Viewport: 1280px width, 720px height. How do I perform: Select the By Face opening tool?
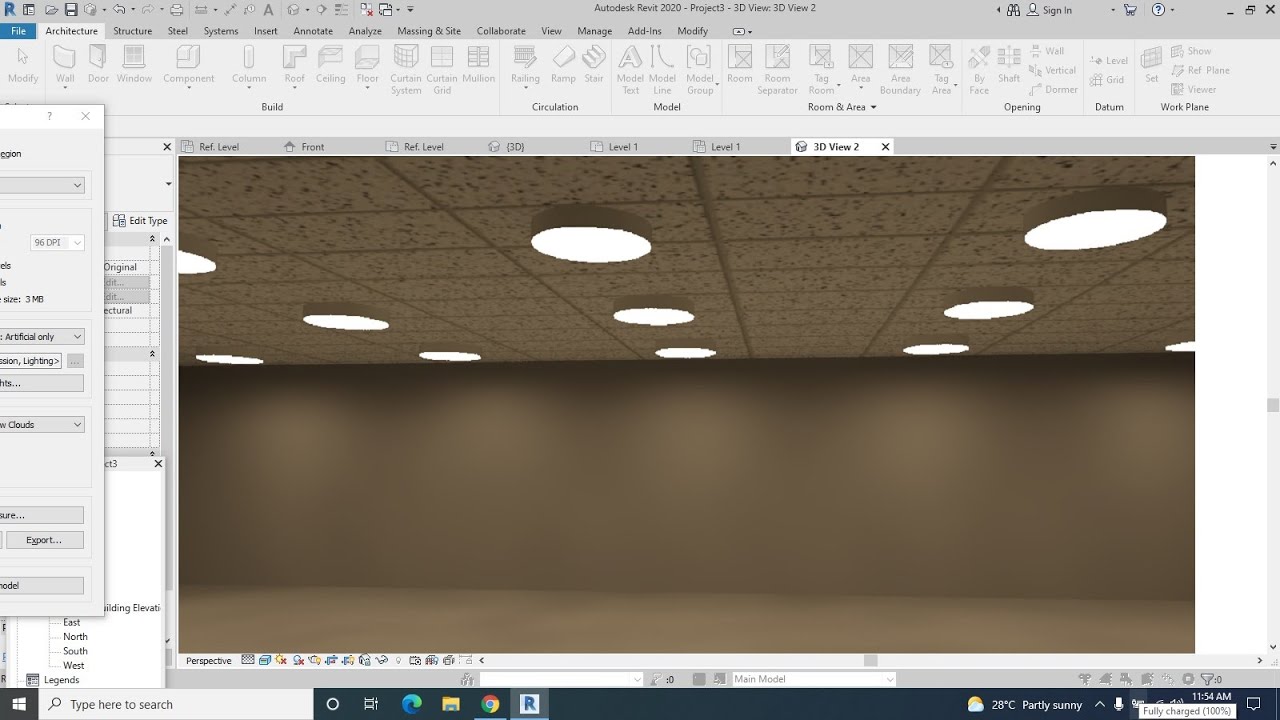point(979,70)
